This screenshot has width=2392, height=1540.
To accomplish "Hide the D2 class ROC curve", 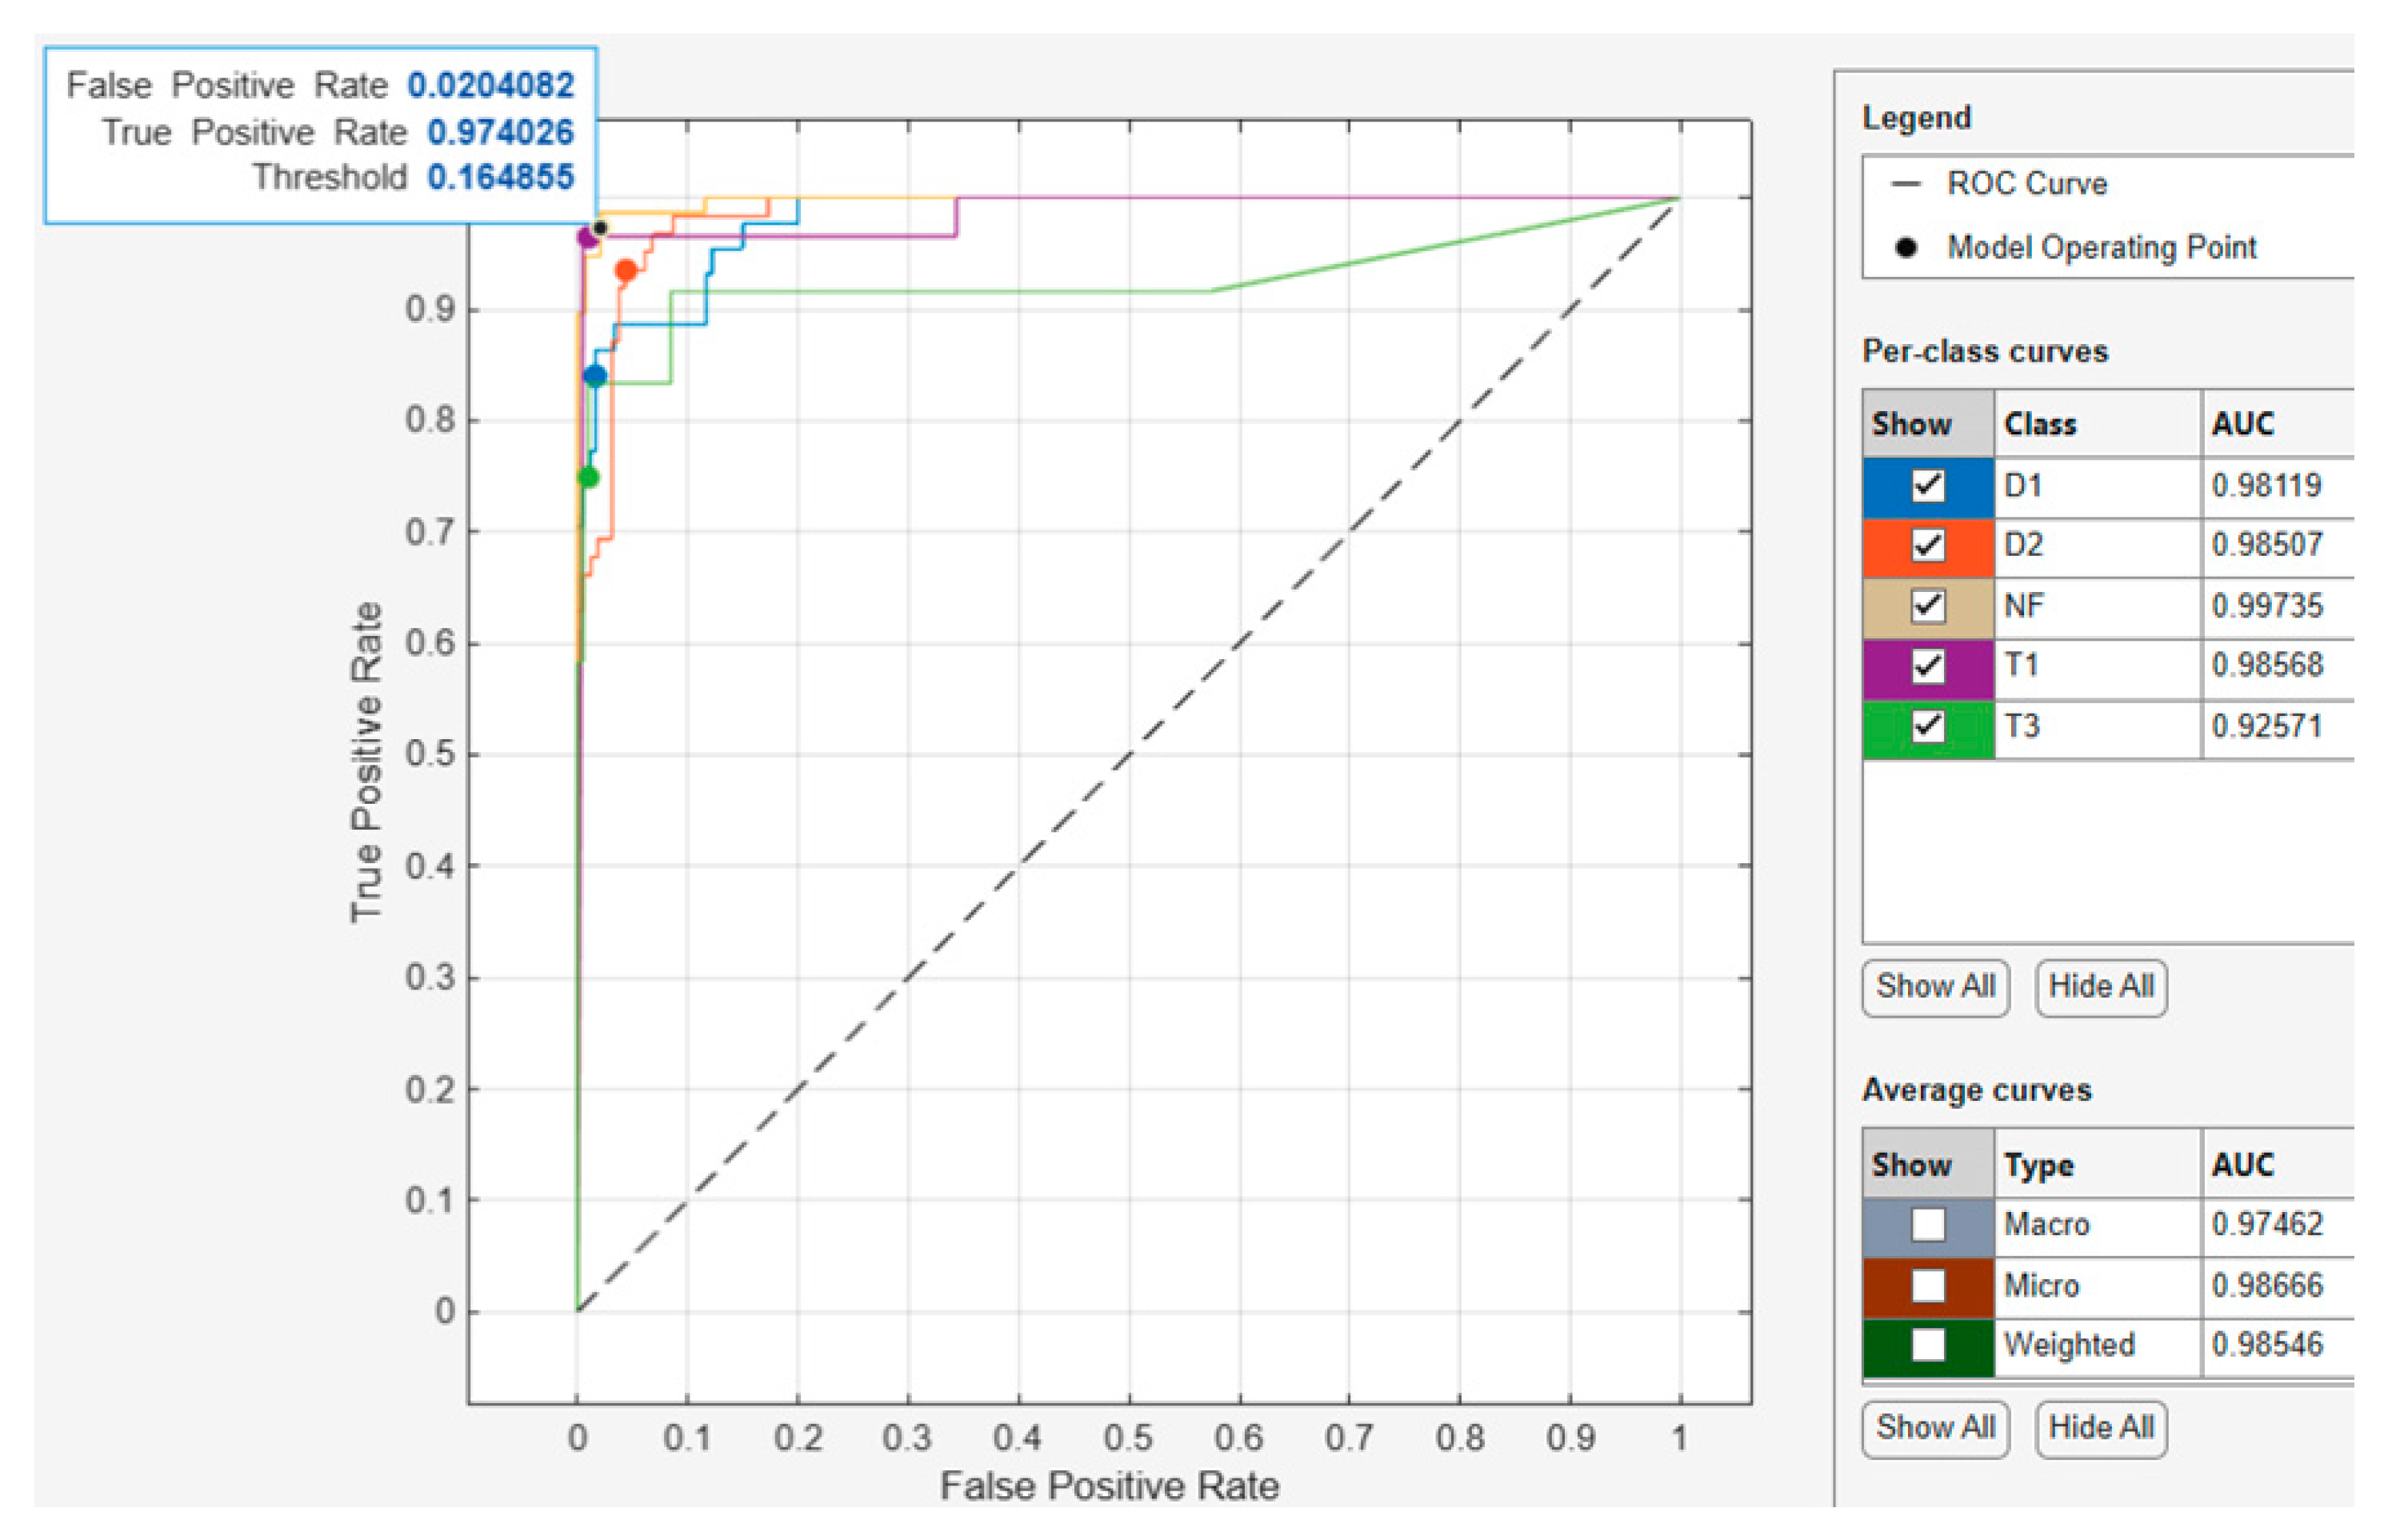I will (1927, 546).
